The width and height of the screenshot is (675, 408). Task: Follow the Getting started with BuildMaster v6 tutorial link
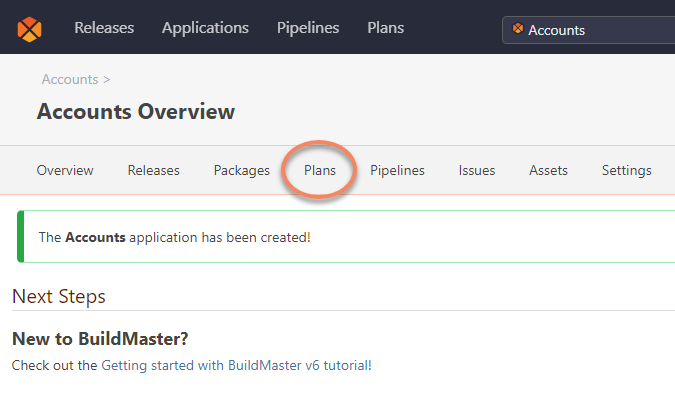click(x=235, y=365)
